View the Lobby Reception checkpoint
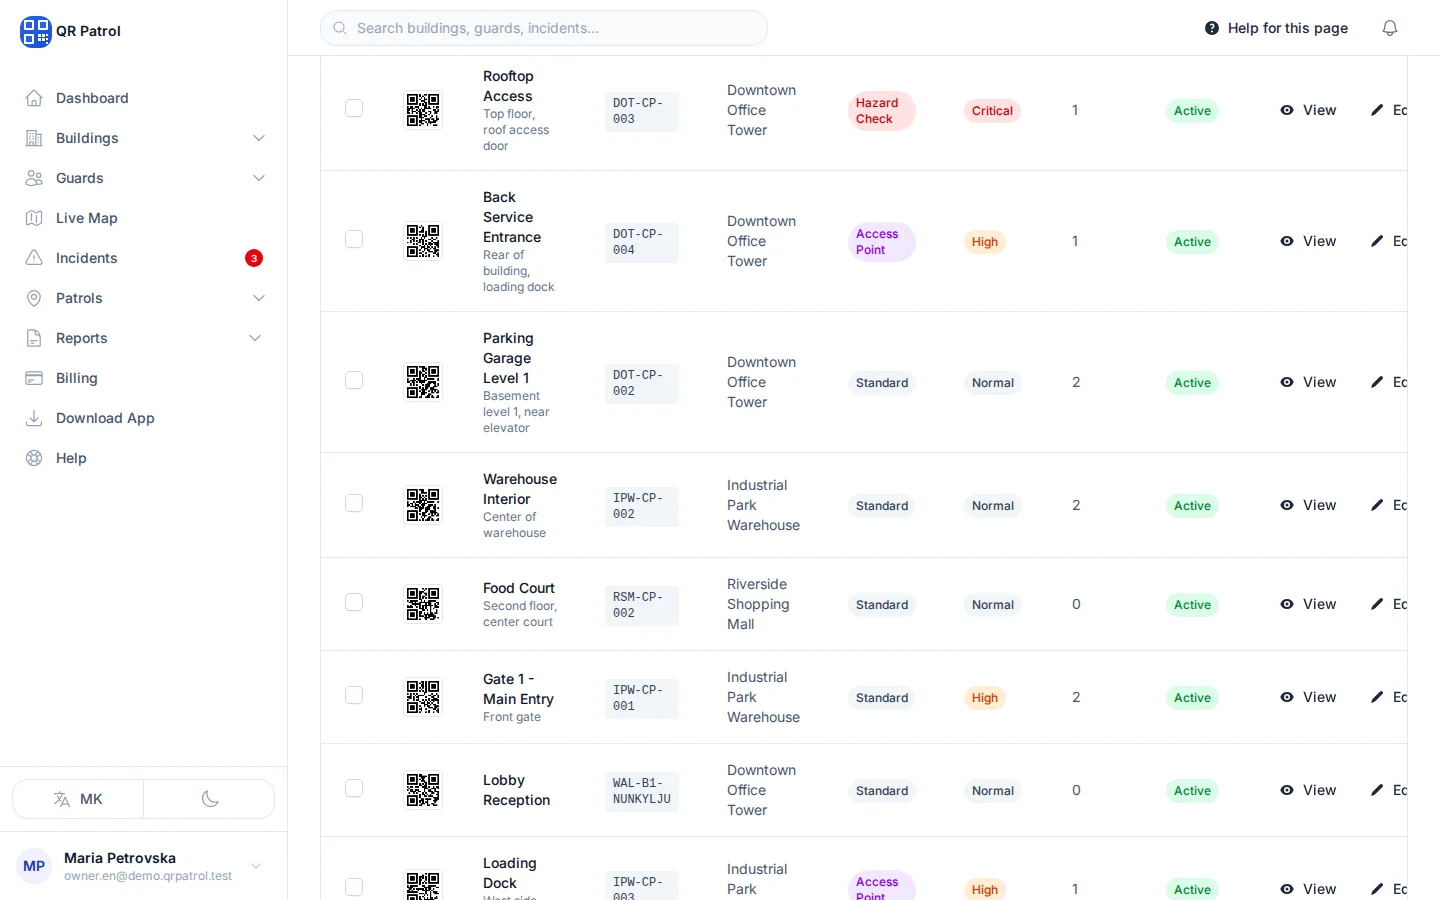 (x=1308, y=790)
